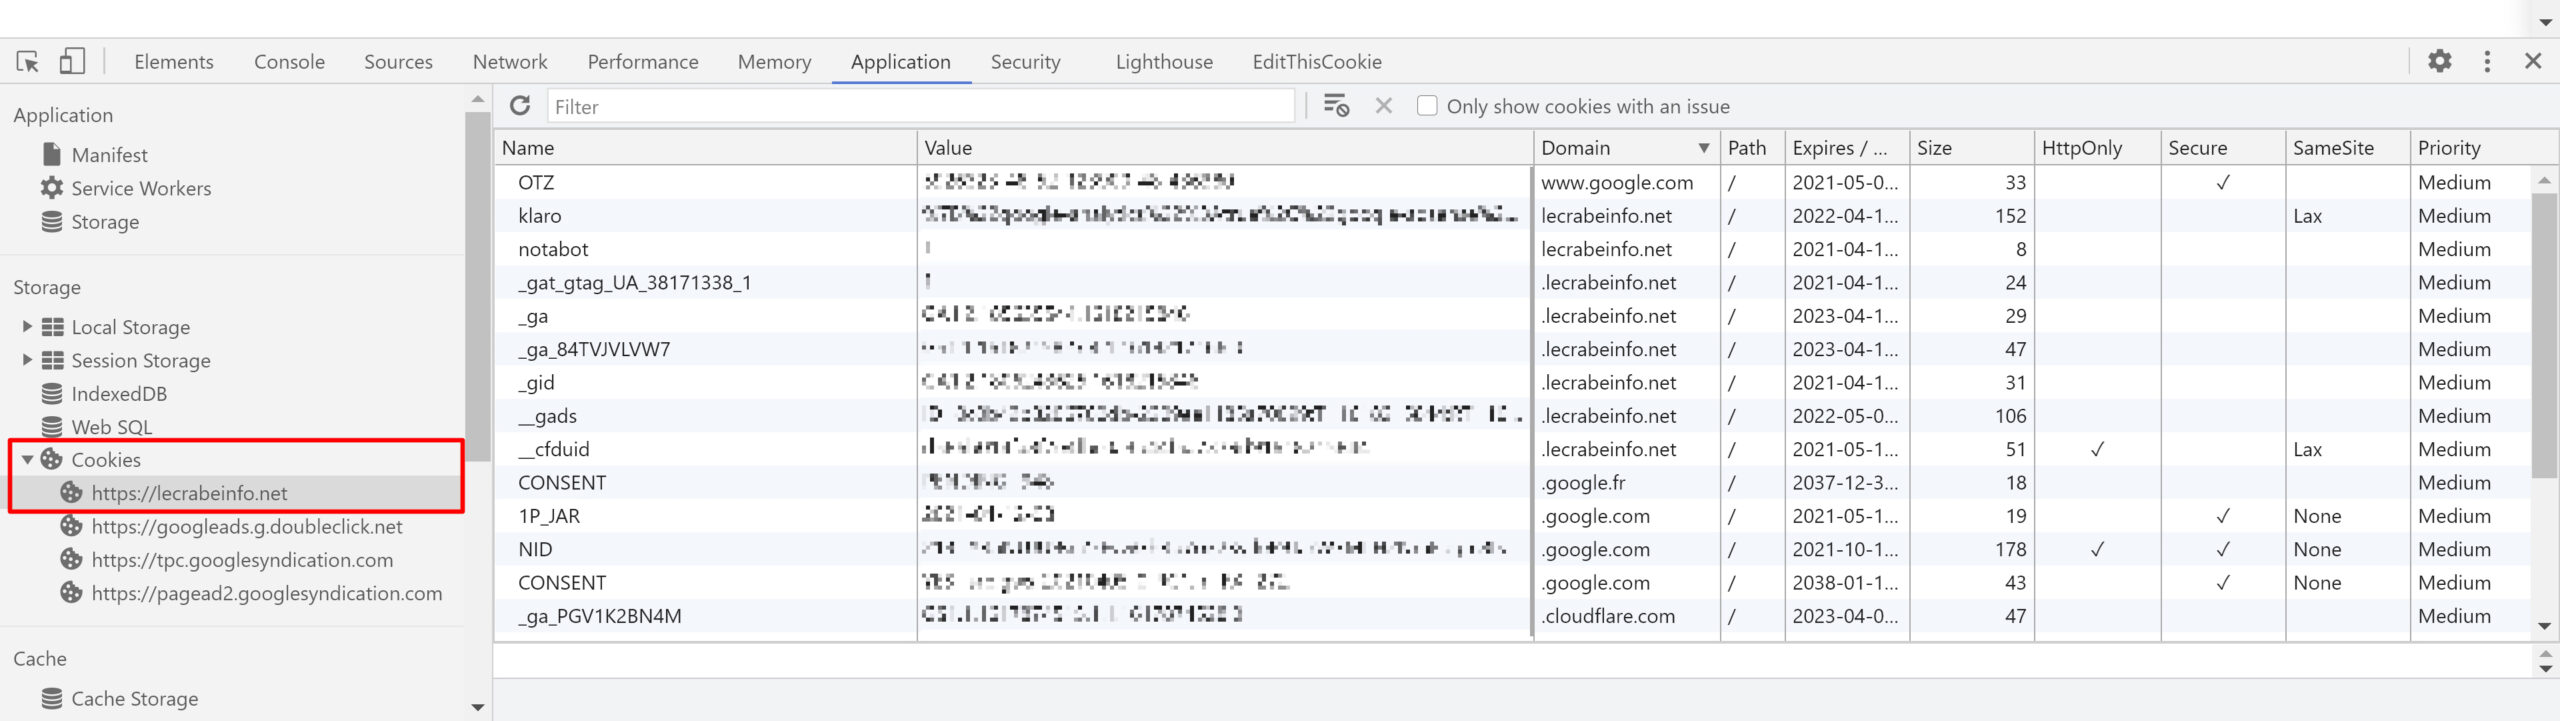Click the .cloudflare.com domain cell
Screen dimensions: 2560x721
pos(1626,616)
